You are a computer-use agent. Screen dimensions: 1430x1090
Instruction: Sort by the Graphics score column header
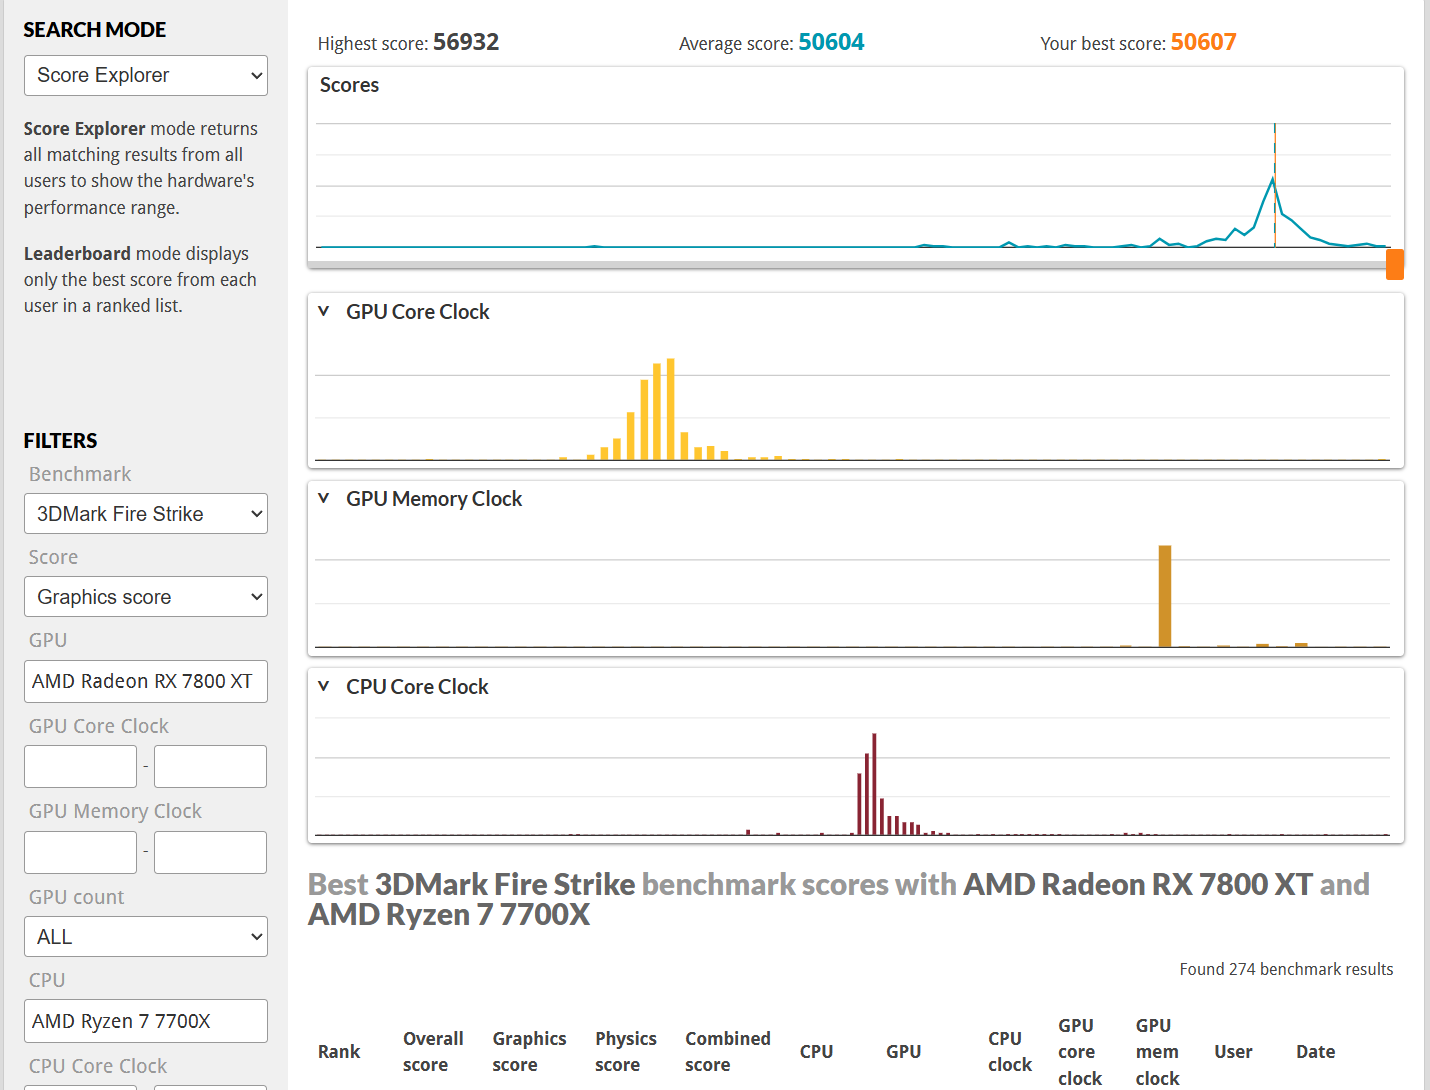[x=529, y=1052]
